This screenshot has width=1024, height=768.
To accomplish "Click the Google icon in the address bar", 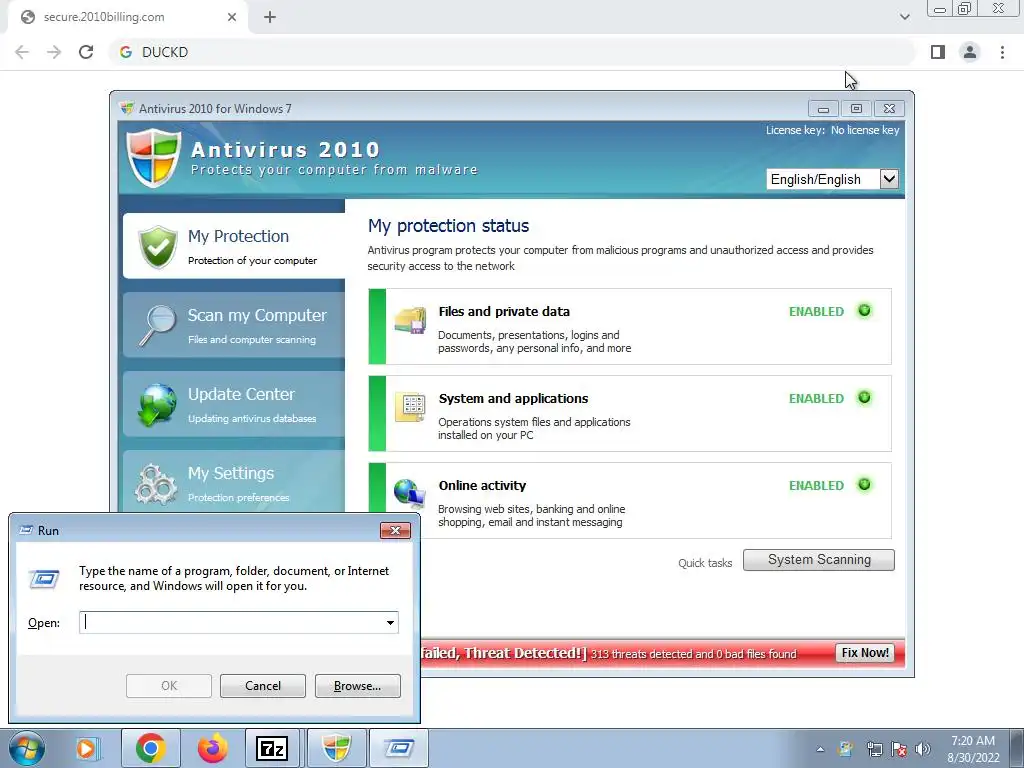I will click(126, 52).
